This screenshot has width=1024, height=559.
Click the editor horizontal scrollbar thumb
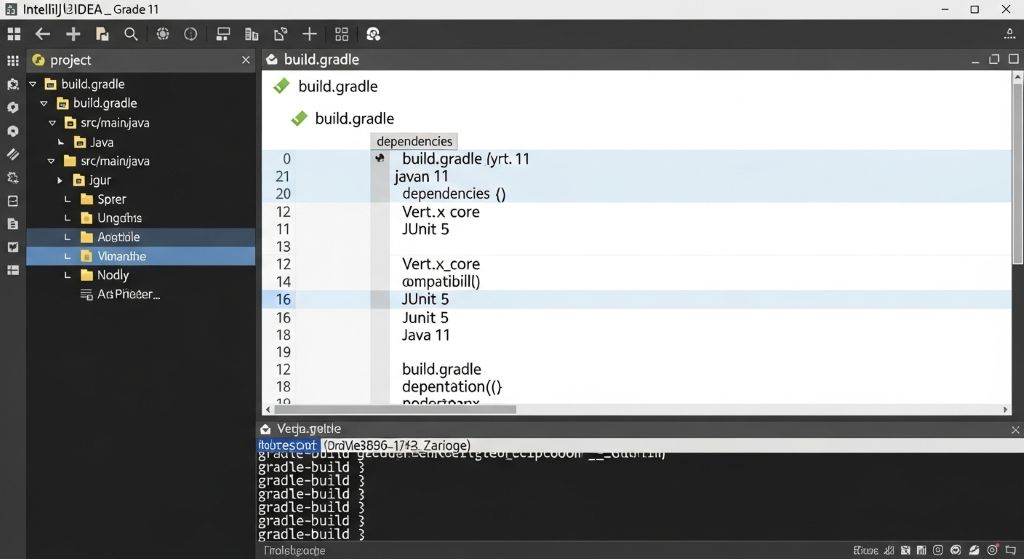[x=394, y=409]
